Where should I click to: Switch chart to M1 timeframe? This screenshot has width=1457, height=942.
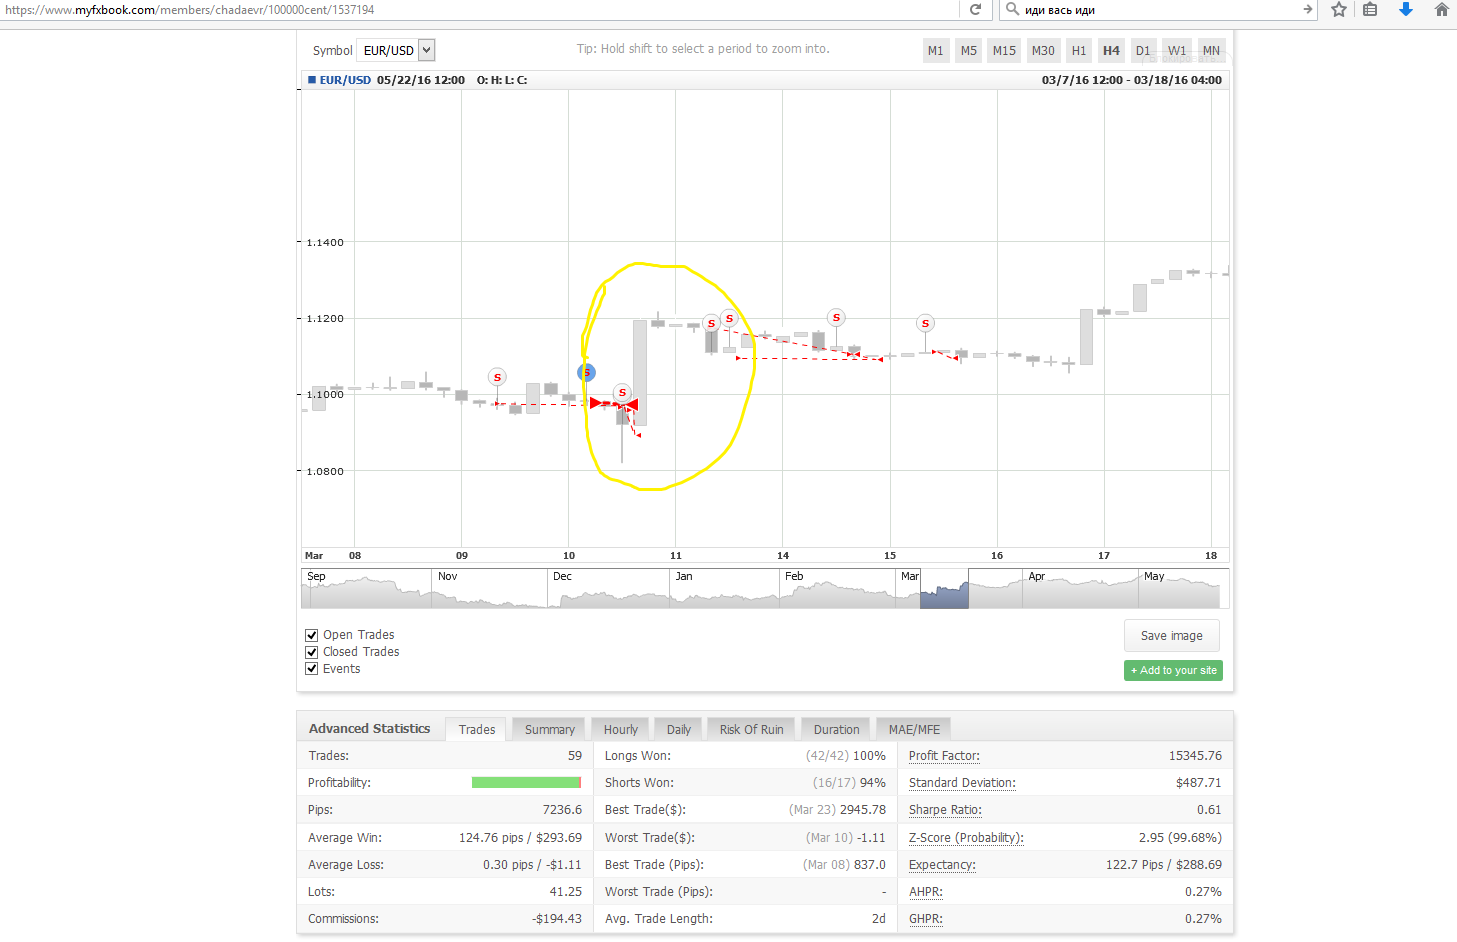935,50
